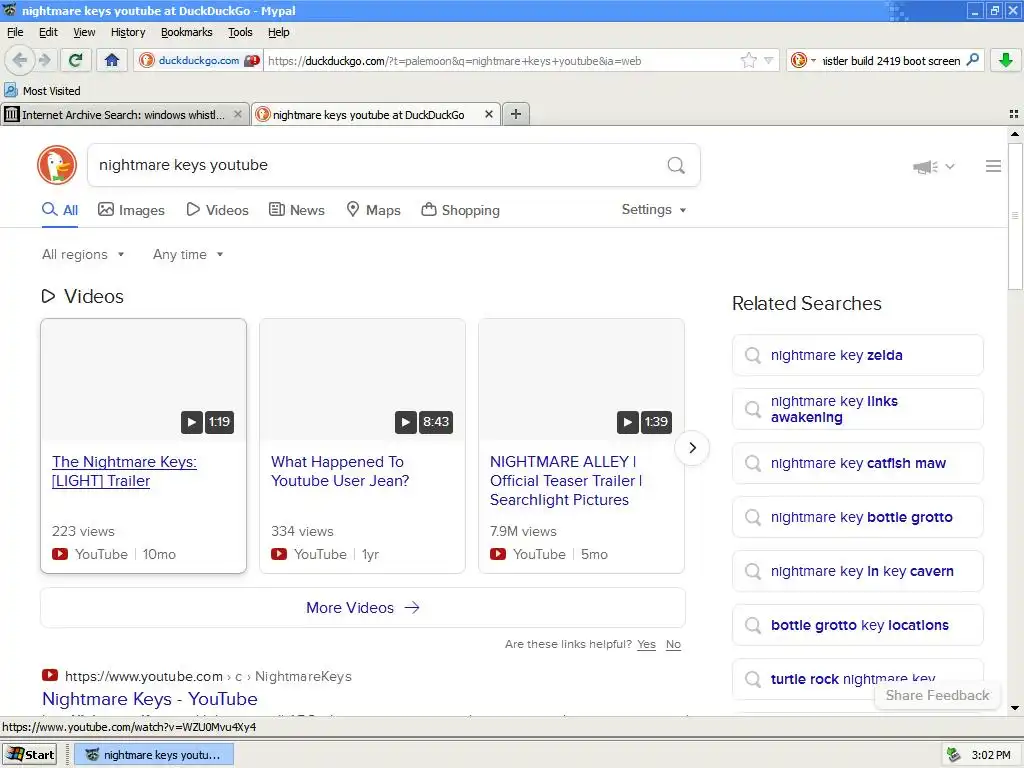Bookmark this page with the star icon

point(748,61)
